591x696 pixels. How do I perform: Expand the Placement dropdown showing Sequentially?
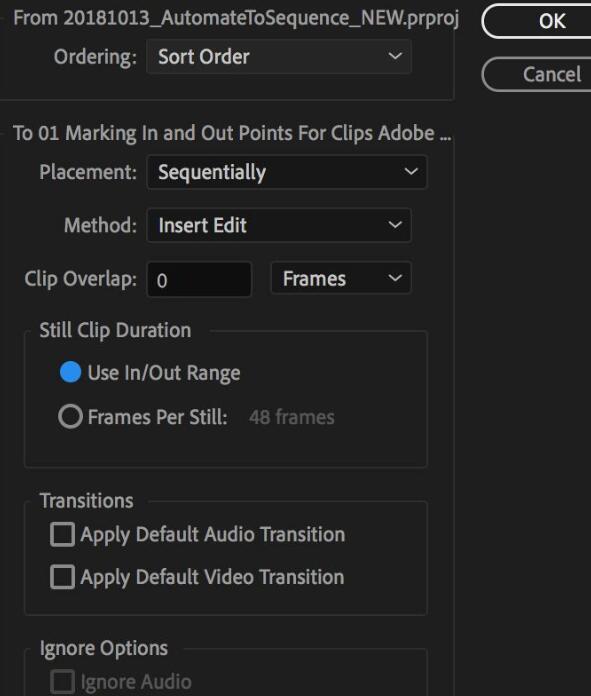[287, 172]
